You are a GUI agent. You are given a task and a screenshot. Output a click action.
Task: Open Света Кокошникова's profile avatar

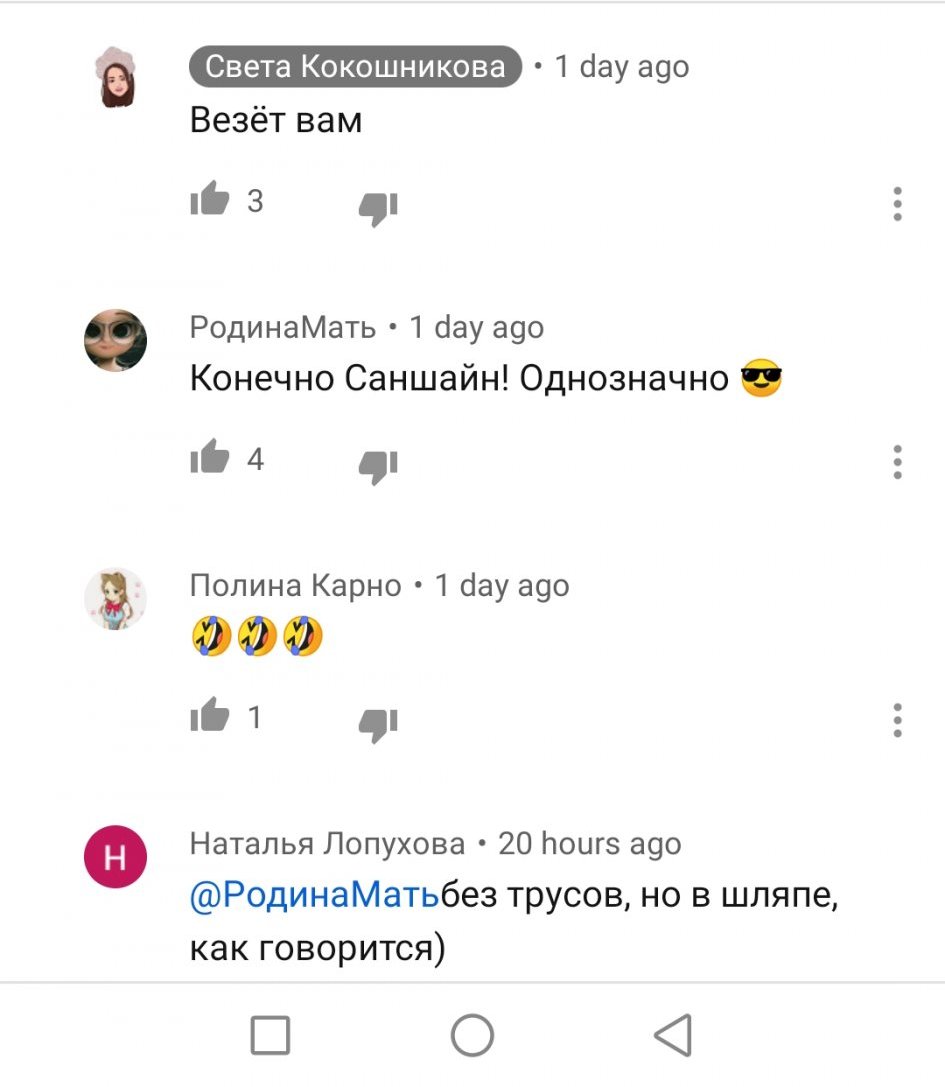115,77
